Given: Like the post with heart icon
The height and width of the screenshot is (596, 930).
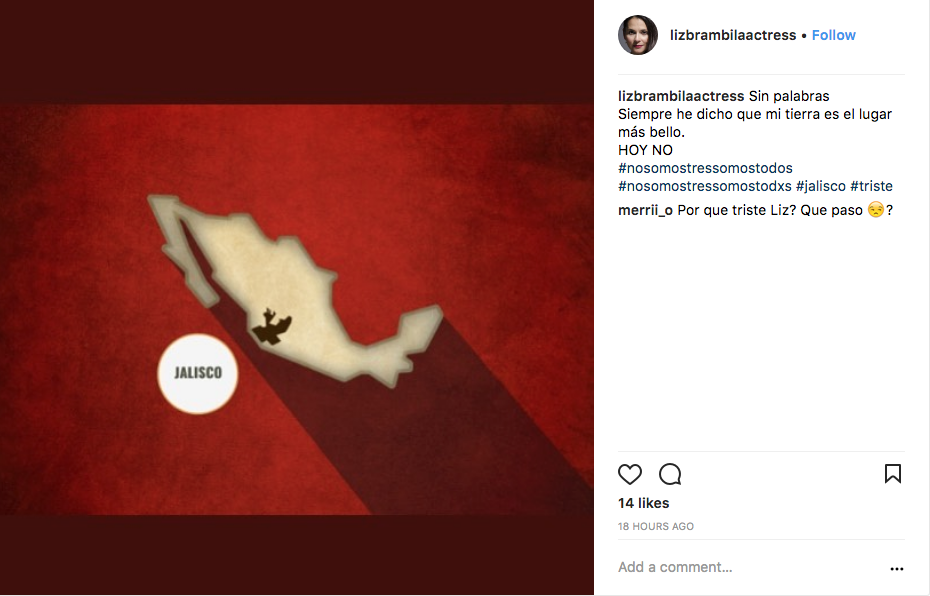Looking at the screenshot, I should tap(629, 474).
